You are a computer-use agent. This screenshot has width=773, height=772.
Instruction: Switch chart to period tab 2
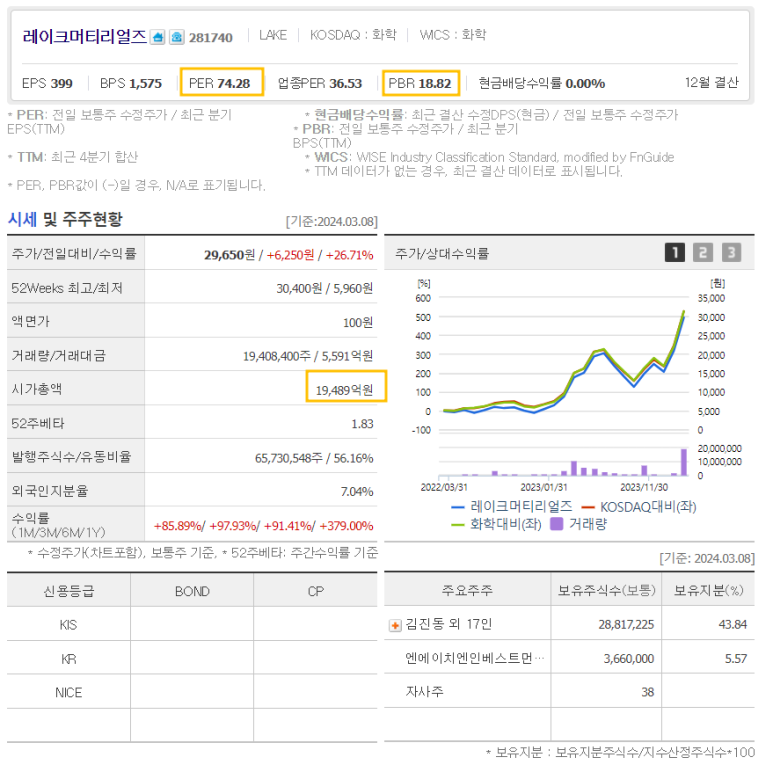click(x=703, y=252)
